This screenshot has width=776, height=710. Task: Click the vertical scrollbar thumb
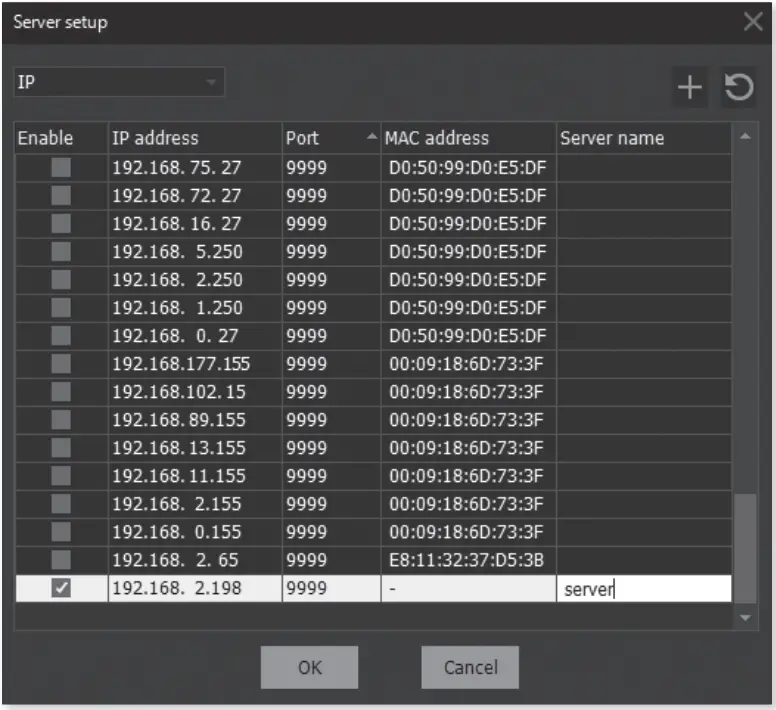tap(745, 548)
